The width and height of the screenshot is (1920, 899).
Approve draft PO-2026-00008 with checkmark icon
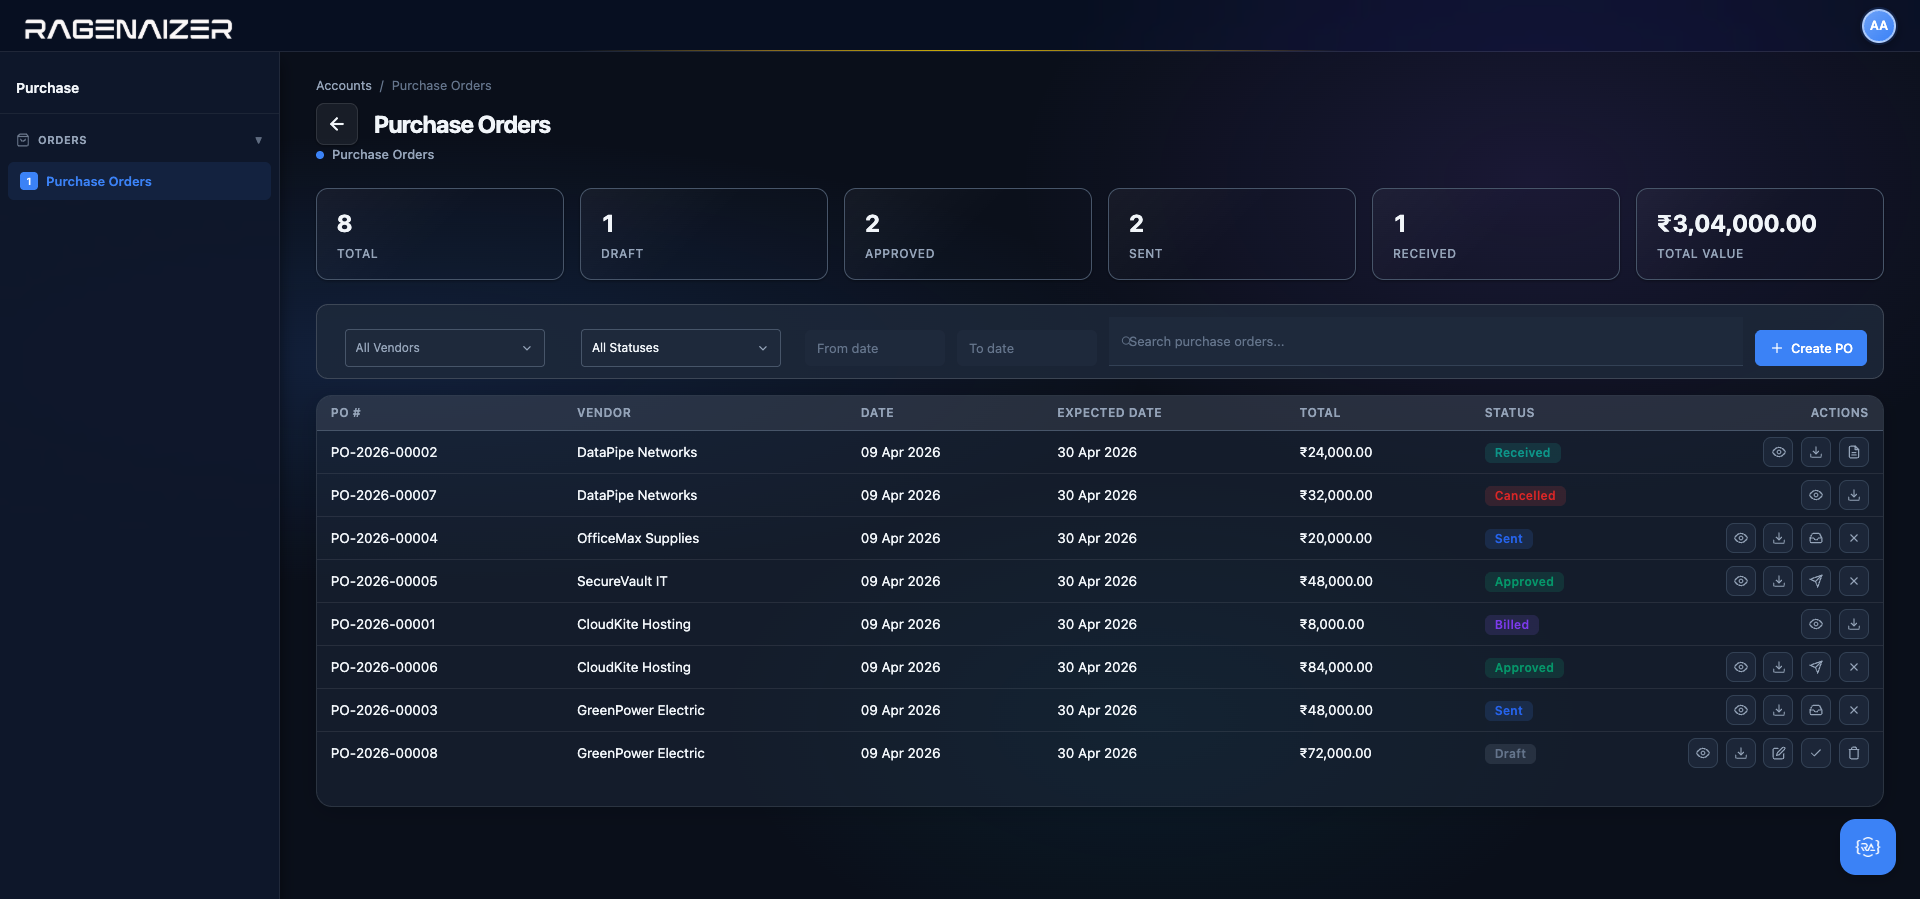coord(1816,753)
